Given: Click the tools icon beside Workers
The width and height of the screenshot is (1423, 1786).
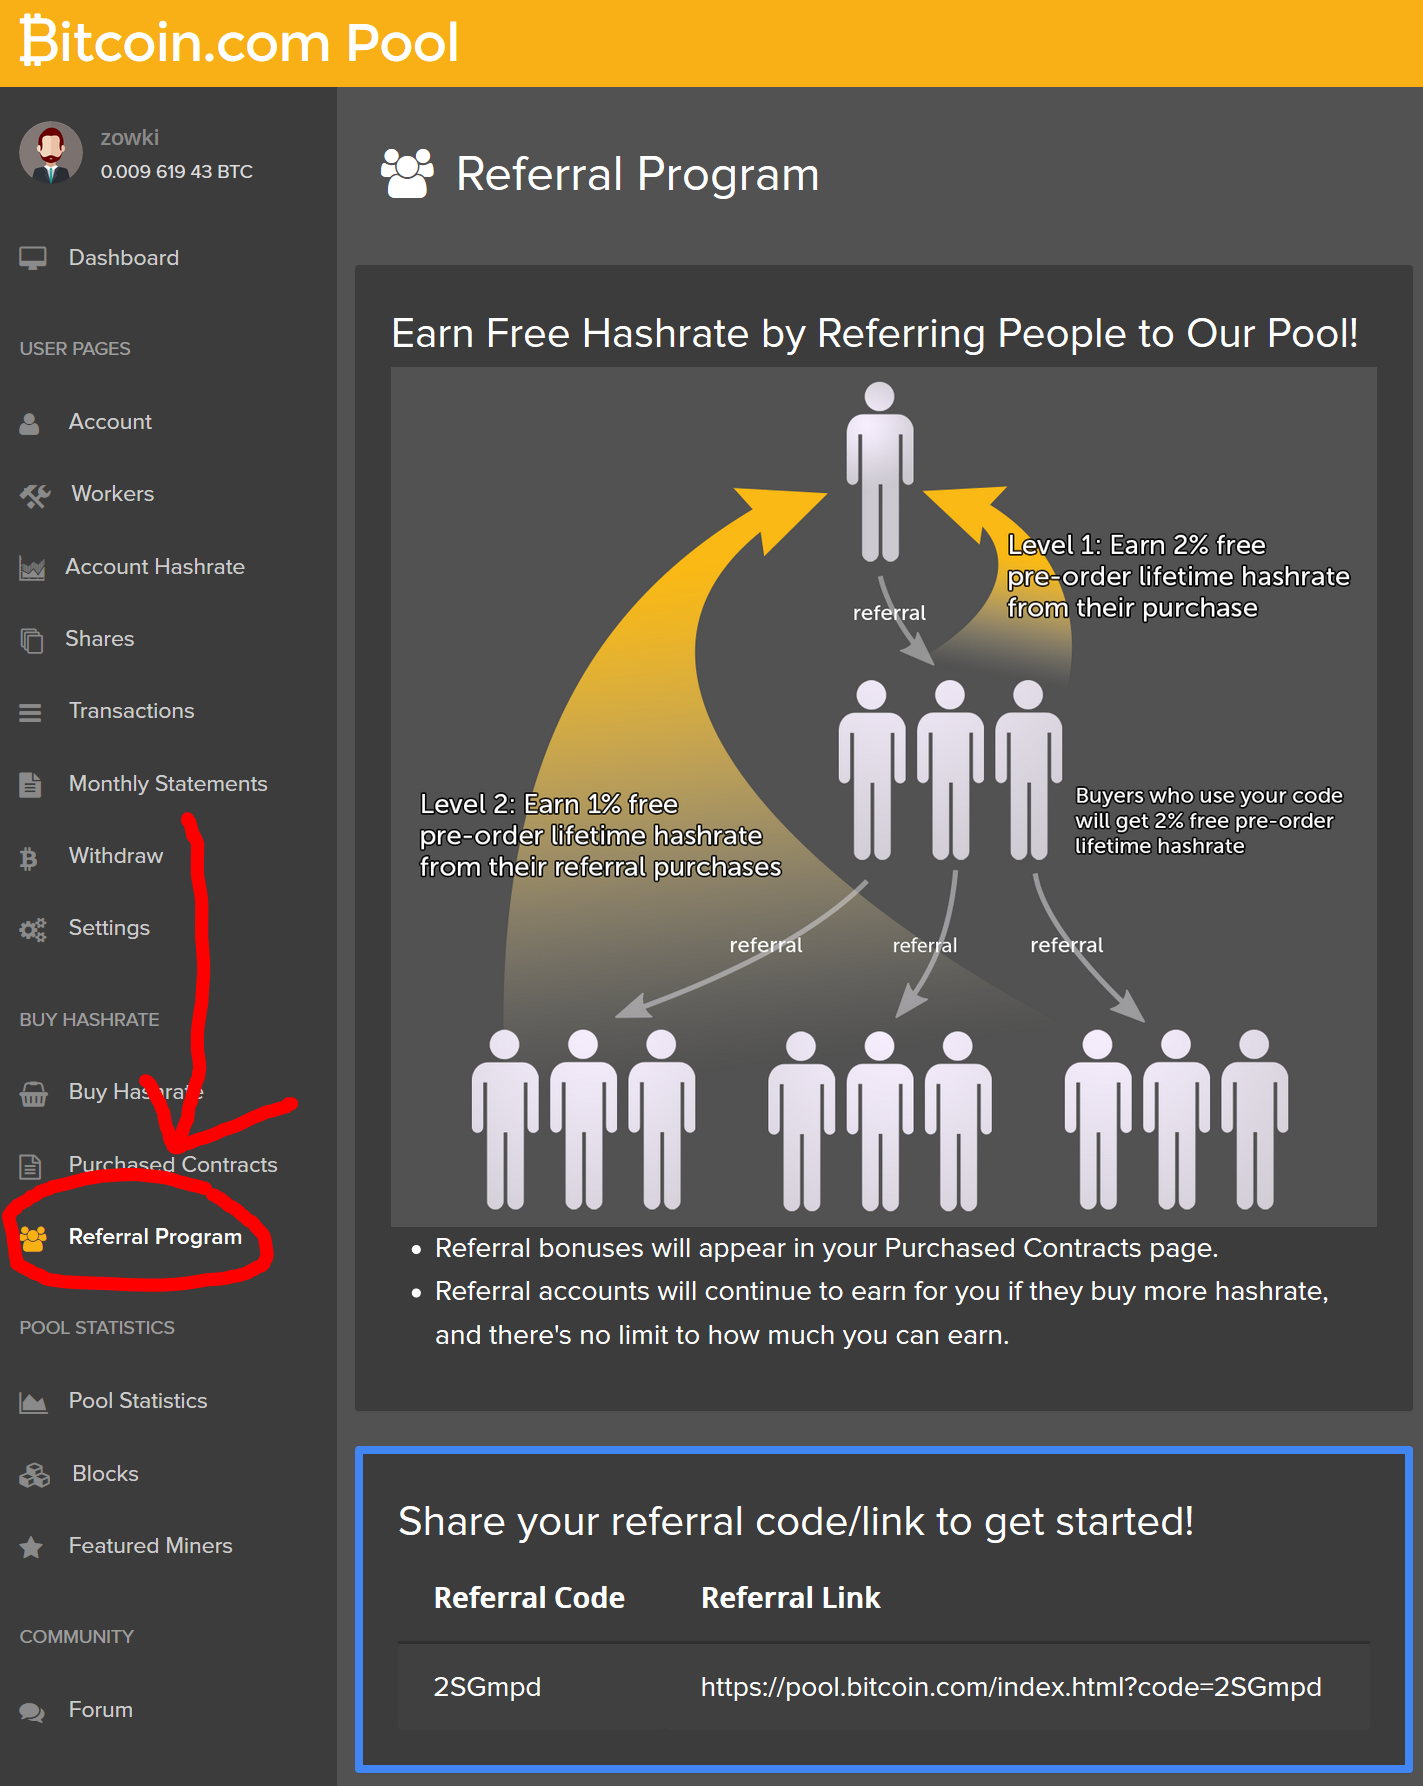Looking at the screenshot, I should tap(35, 495).
